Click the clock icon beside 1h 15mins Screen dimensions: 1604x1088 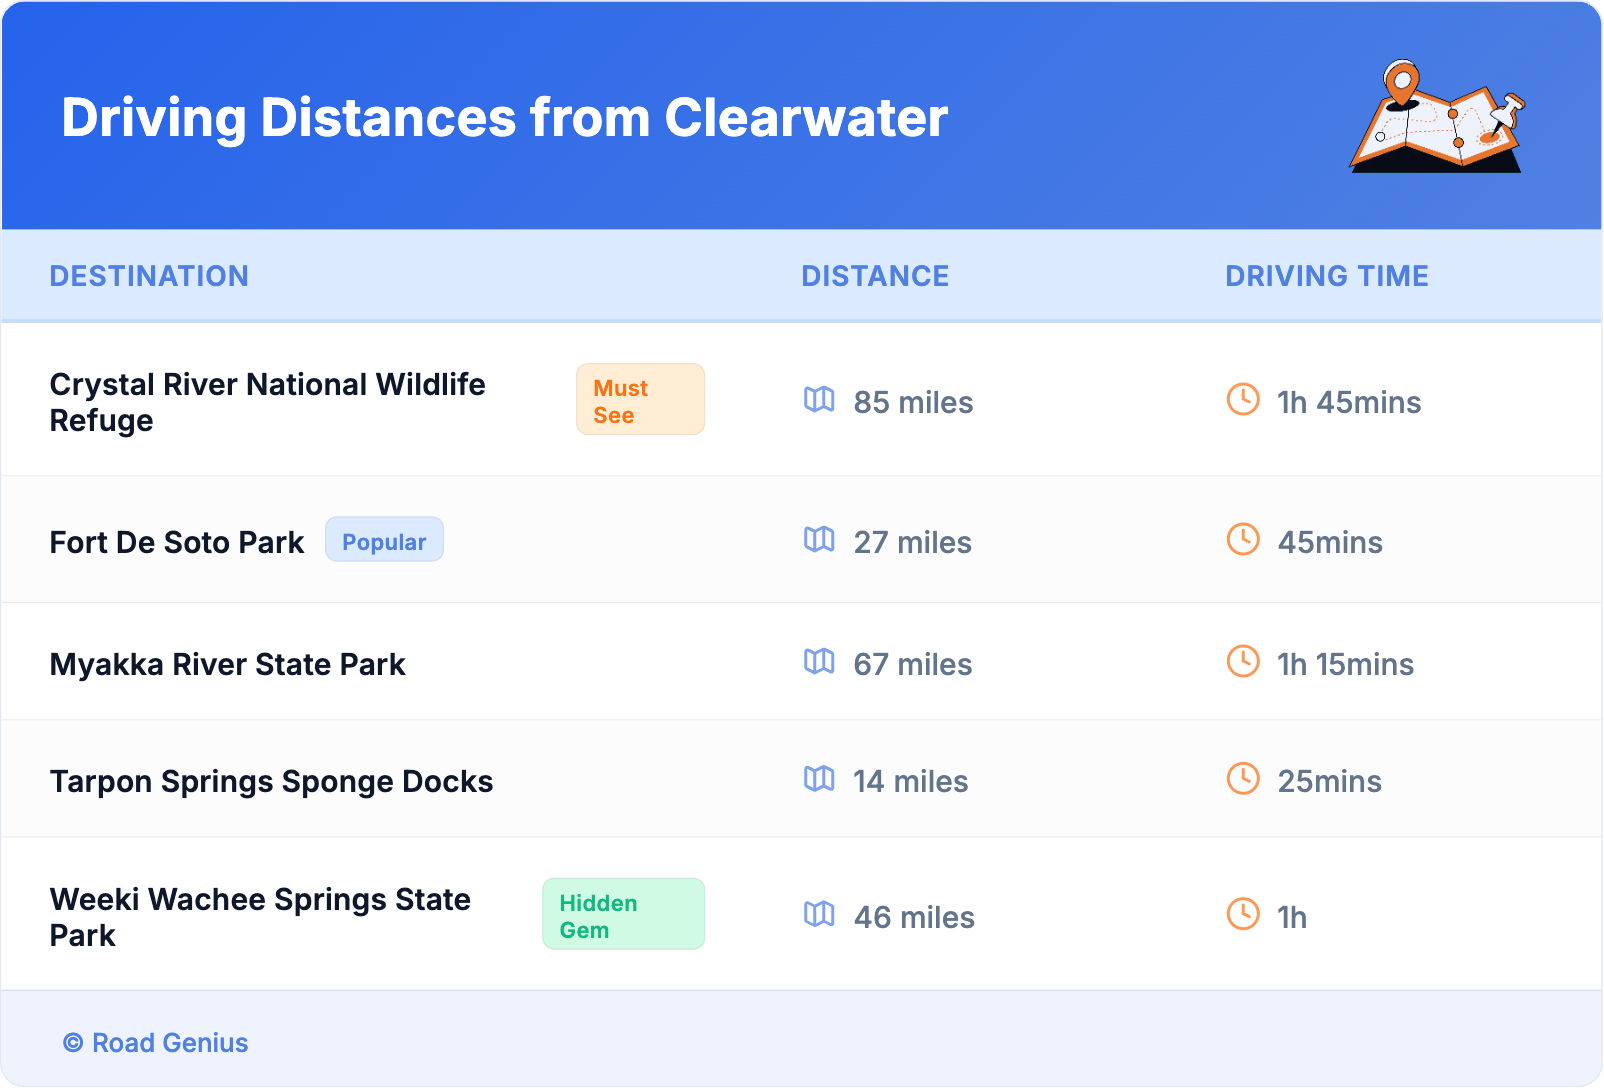(1243, 662)
